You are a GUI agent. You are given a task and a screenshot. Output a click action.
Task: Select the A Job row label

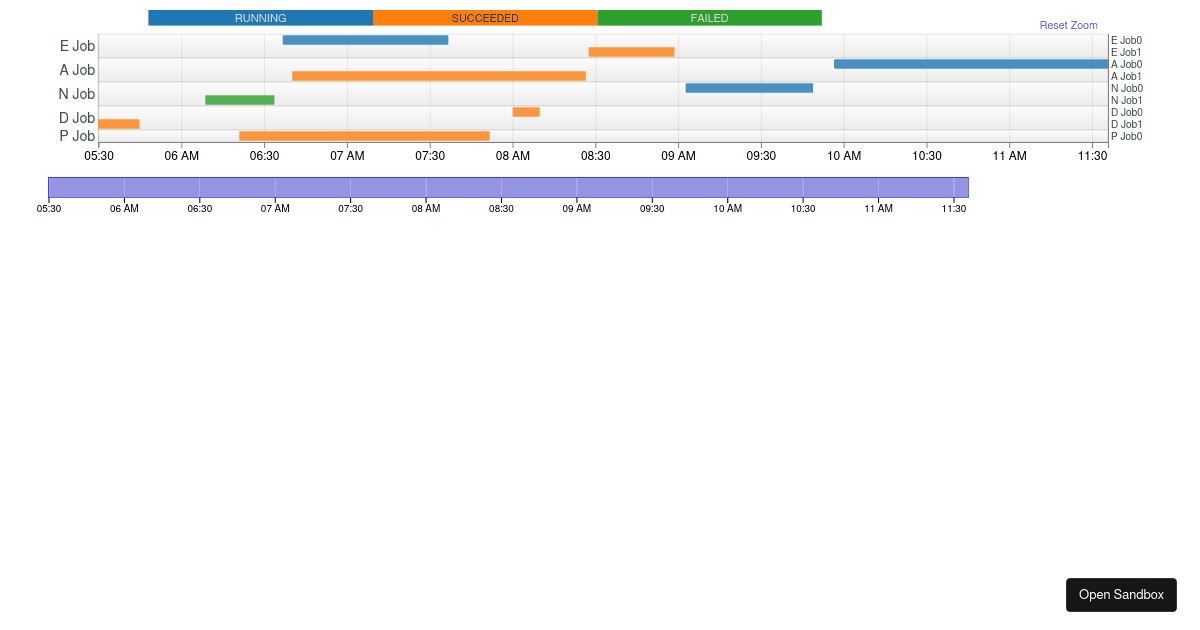click(x=77, y=70)
